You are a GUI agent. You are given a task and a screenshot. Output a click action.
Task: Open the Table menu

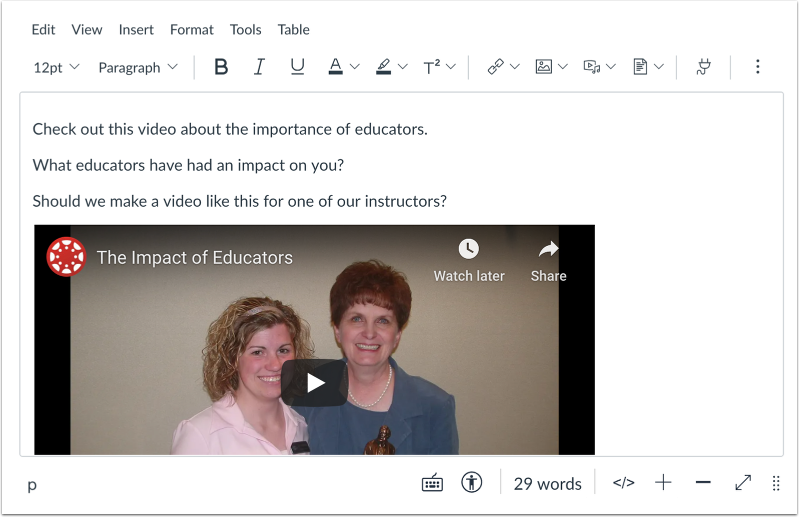point(294,30)
